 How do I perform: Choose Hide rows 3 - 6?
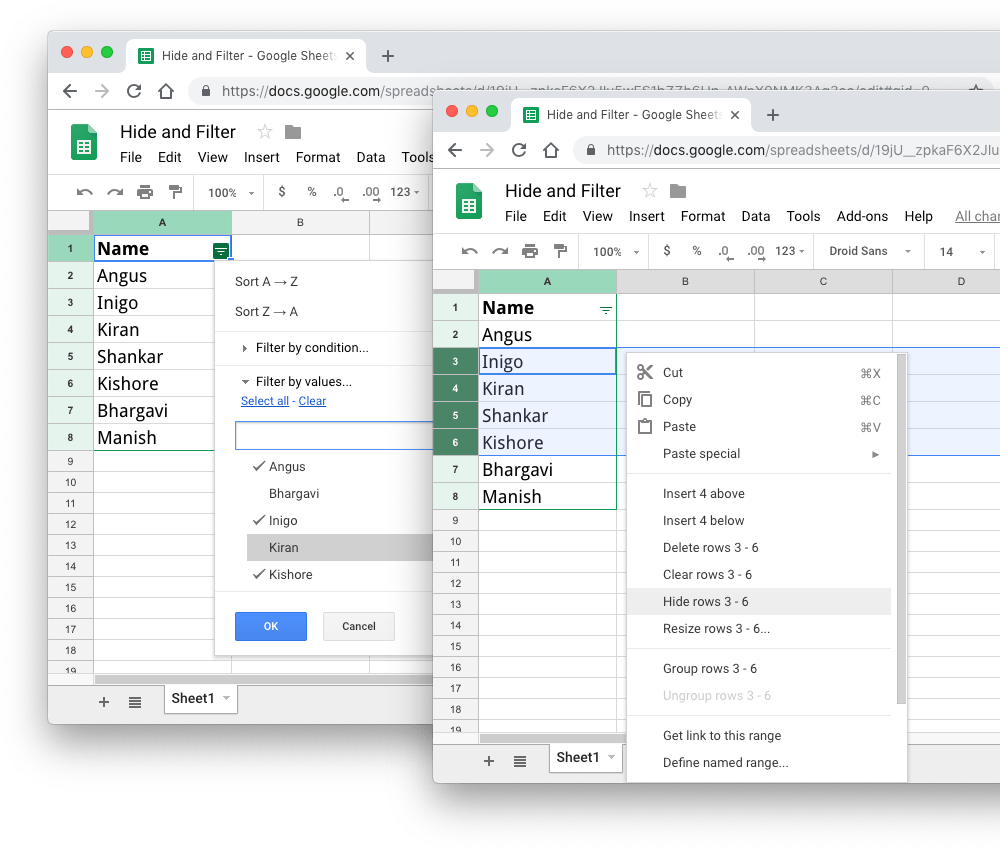click(759, 602)
